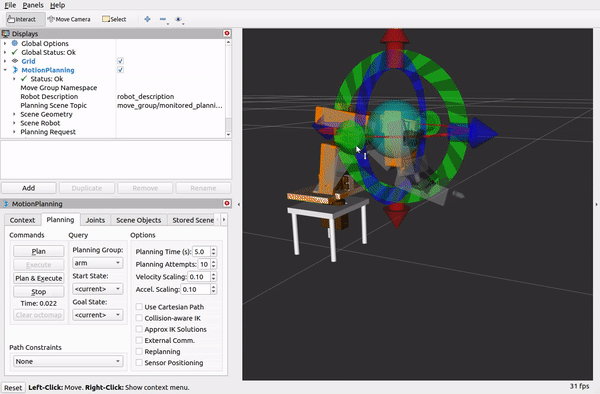The height and width of the screenshot is (394, 600).
Task: Close the MotionPlanning panel
Action: [x=227, y=203]
